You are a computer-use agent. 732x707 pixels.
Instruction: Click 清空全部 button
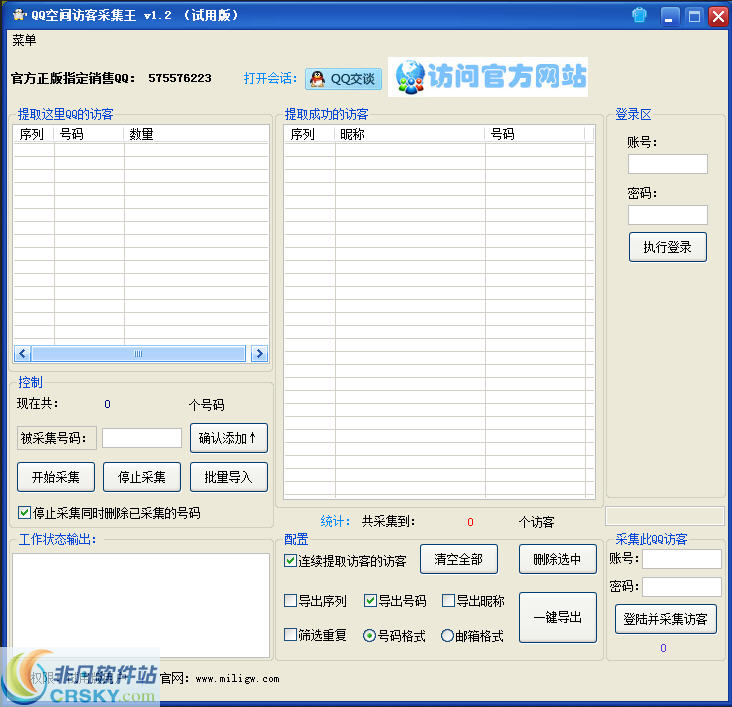pyautogui.click(x=459, y=559)
